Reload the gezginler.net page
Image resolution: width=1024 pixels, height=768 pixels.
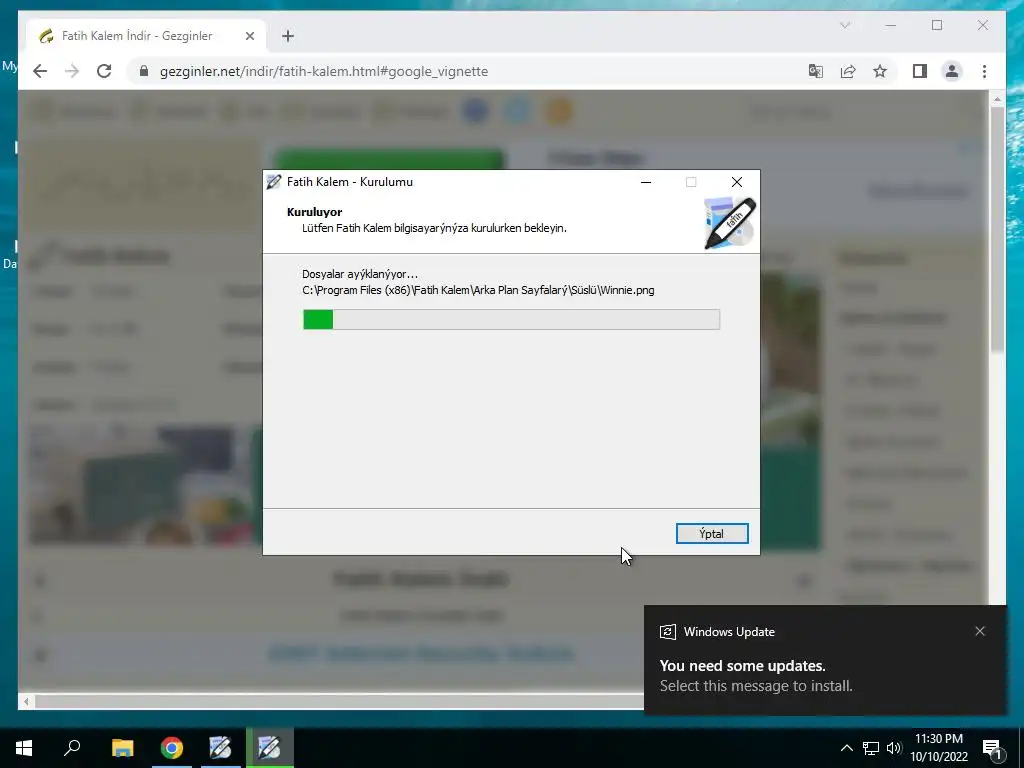[104, 71]
